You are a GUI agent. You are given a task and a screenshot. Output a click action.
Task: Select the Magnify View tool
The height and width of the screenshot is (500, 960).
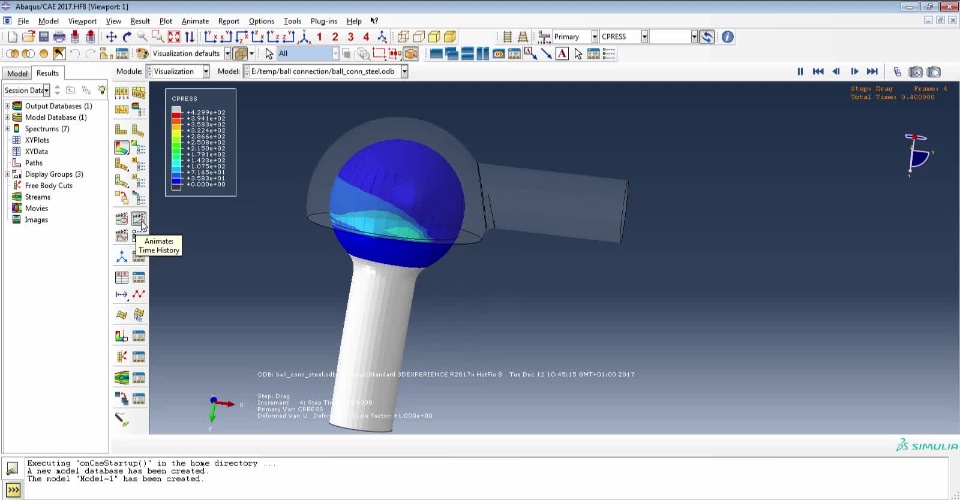click(x=142, y=37)
